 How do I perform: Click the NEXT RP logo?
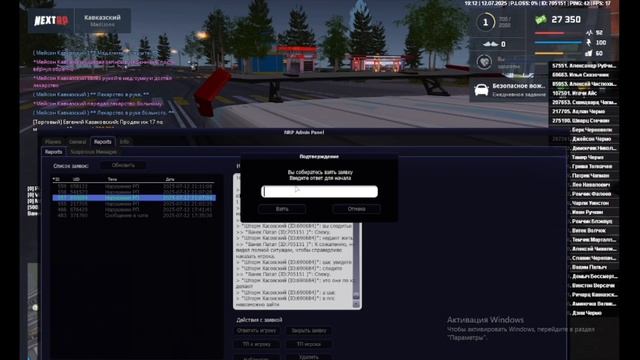(x=51, y=20)
